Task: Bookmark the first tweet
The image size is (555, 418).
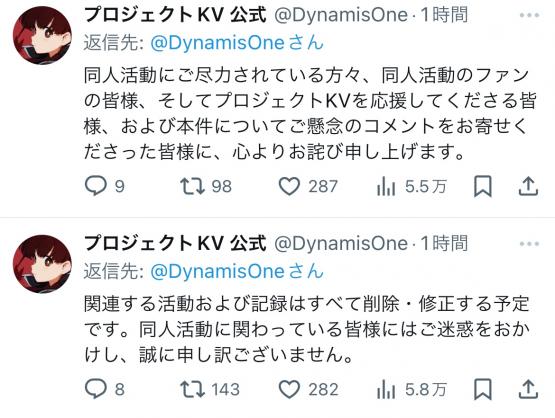Action: [x=483, y=186]
